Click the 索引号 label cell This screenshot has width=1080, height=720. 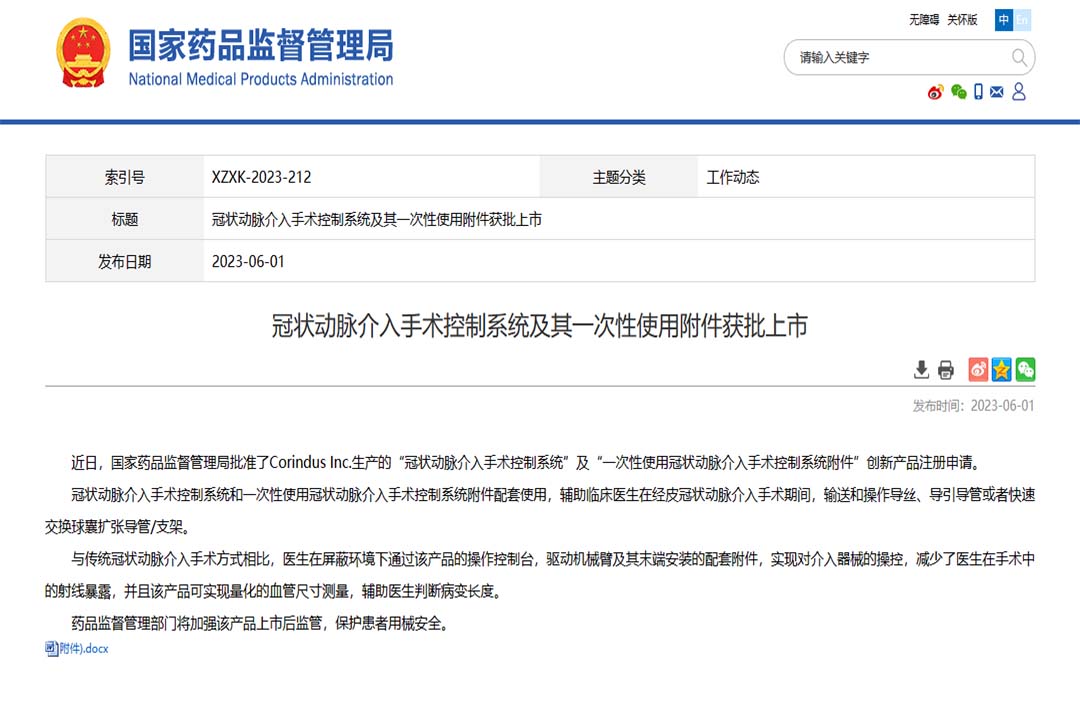pyautogui.click(x=125, y=177)
